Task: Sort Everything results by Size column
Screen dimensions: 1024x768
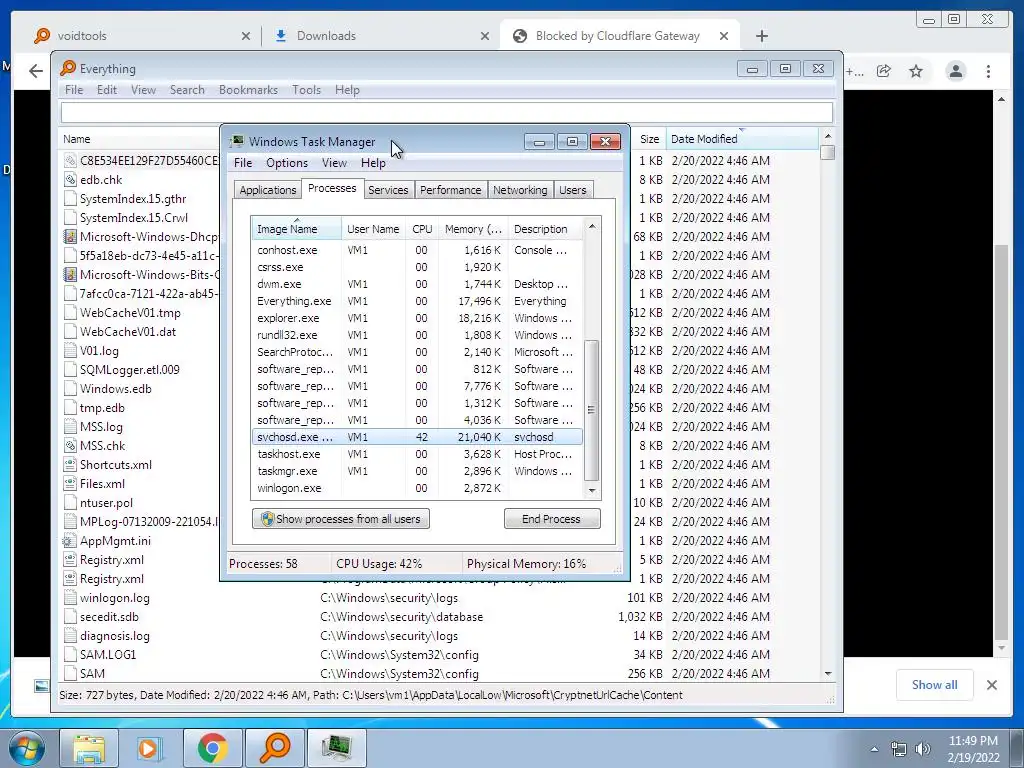Action: [x=648, y=139]
